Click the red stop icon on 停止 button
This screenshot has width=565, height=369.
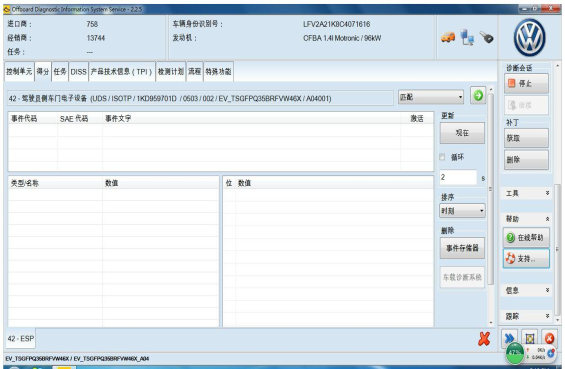click(x=511, y=83)
